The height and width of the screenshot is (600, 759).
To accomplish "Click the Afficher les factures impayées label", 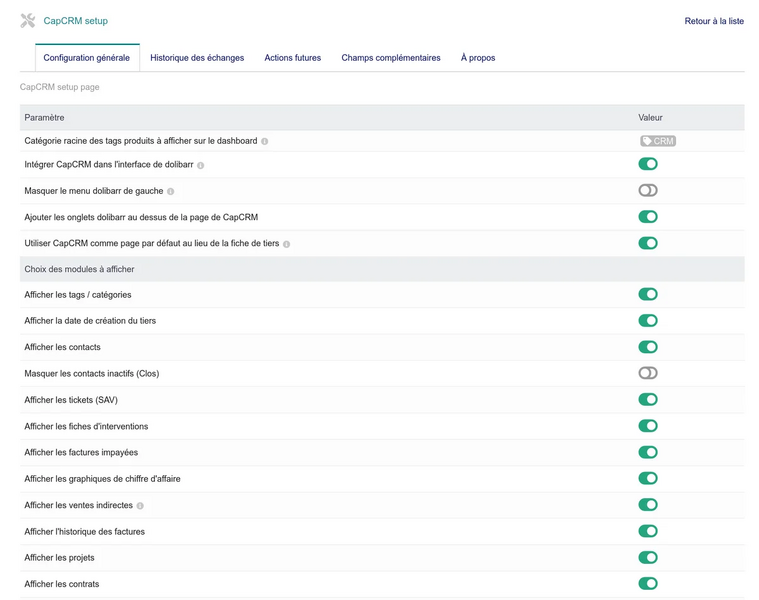I will (x=81, y=452).
